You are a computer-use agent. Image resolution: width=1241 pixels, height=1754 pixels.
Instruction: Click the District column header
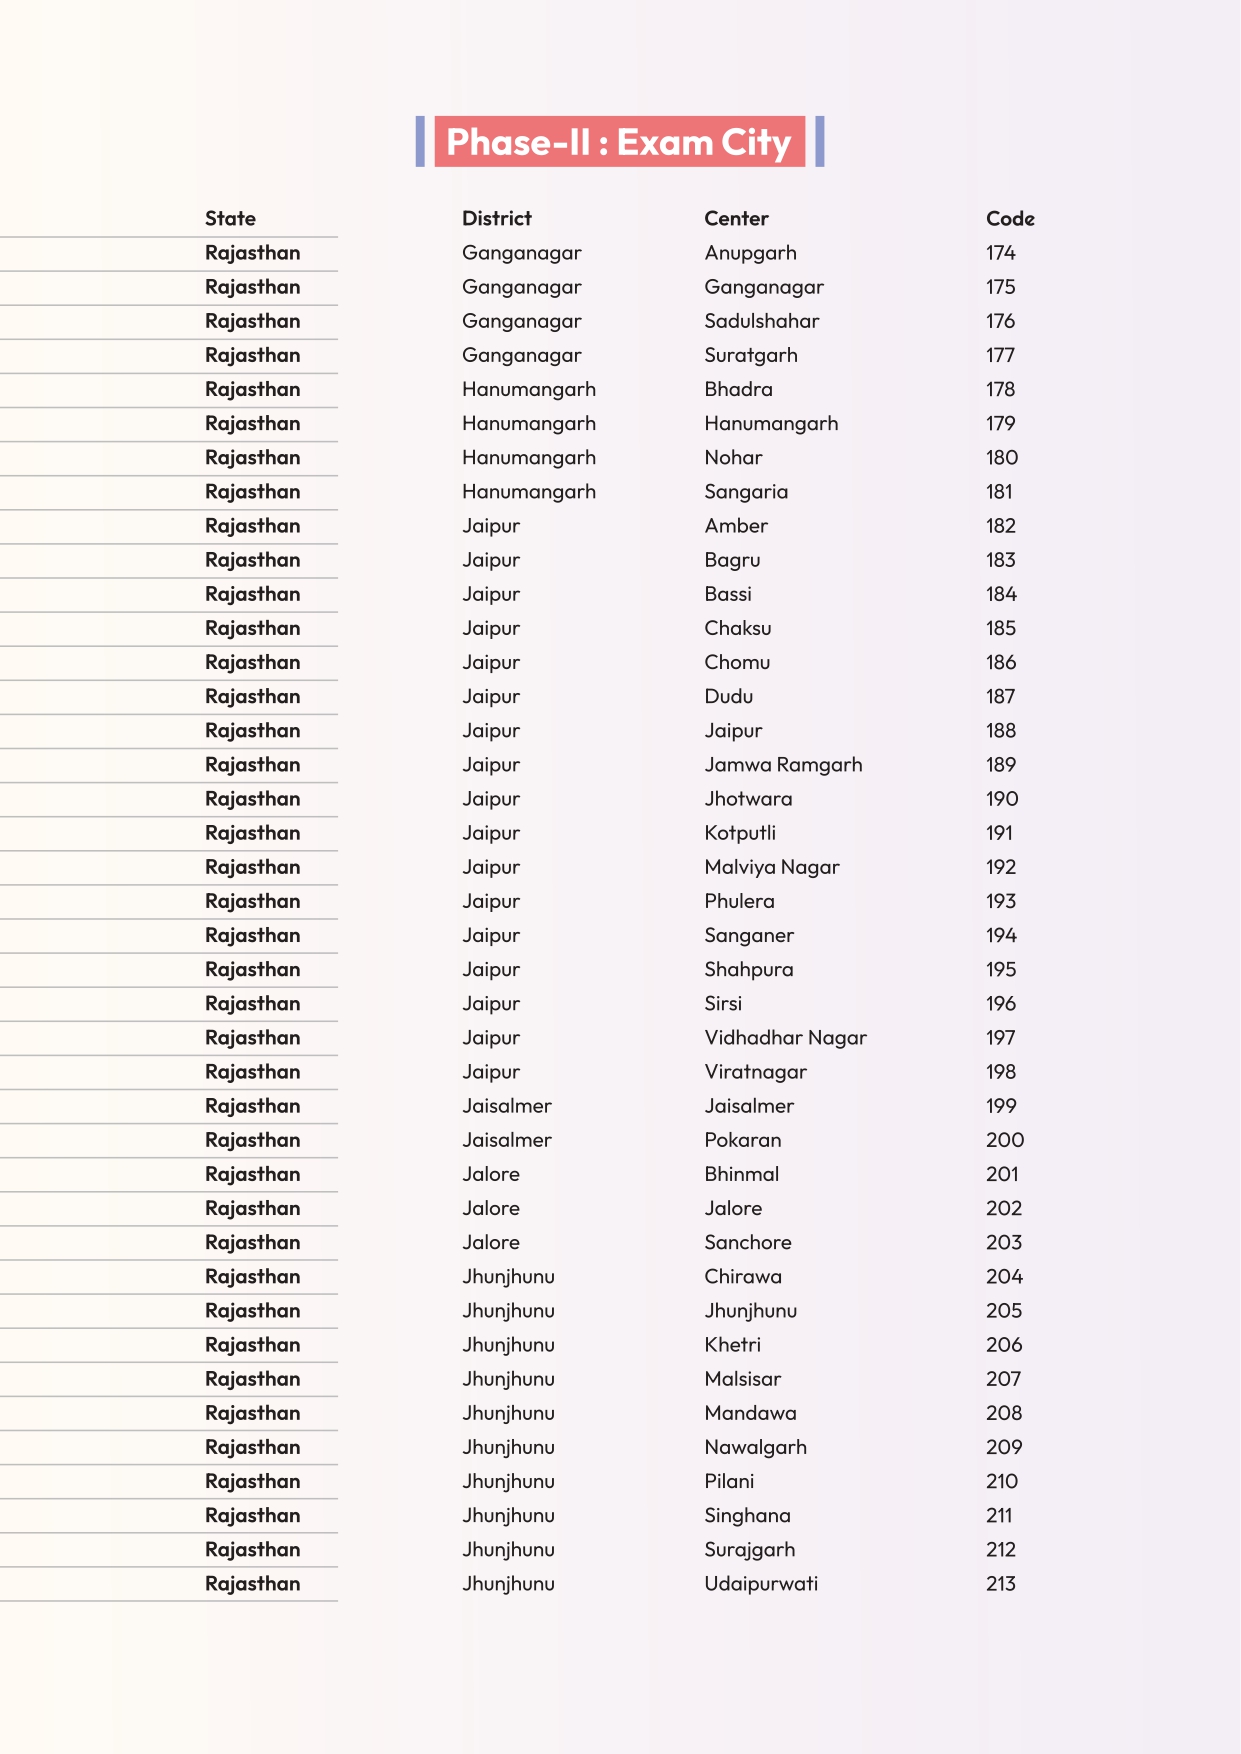pos(496,218)
